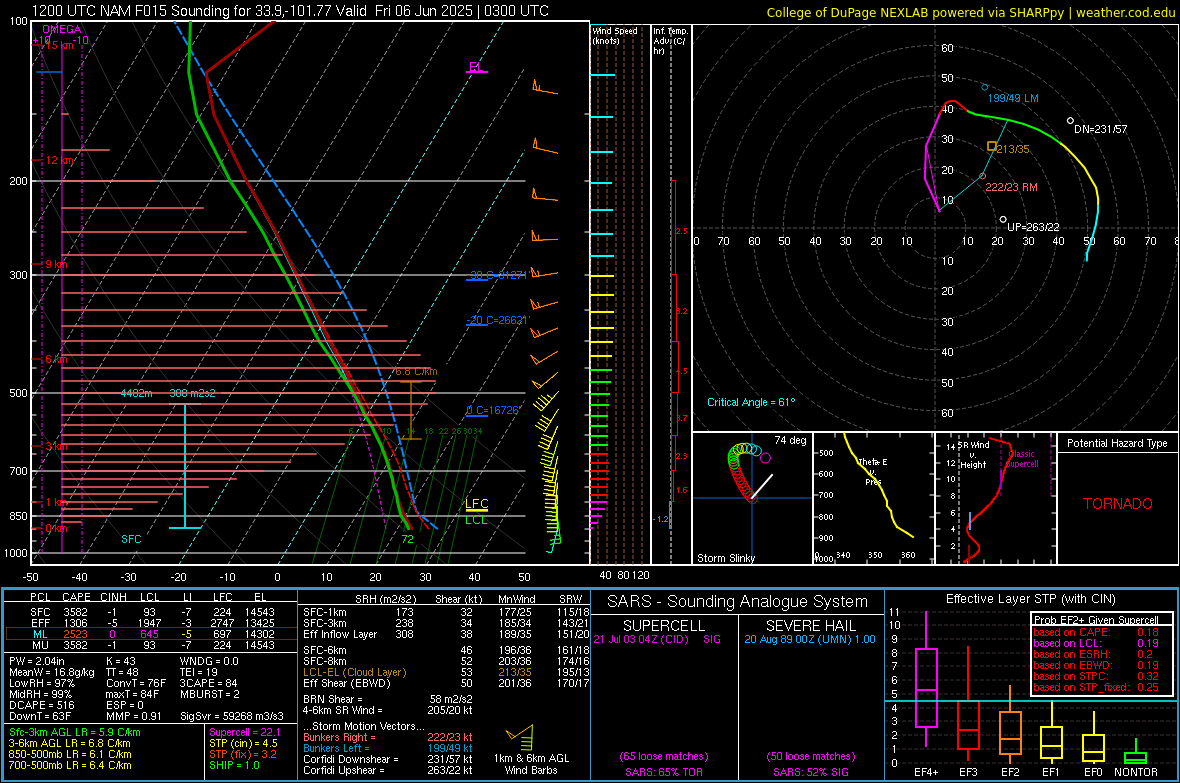Viewport: 1180px width, 783px height.
Task: Click the based on CAPE: 0.18 line
Action: click(1095, 632)
